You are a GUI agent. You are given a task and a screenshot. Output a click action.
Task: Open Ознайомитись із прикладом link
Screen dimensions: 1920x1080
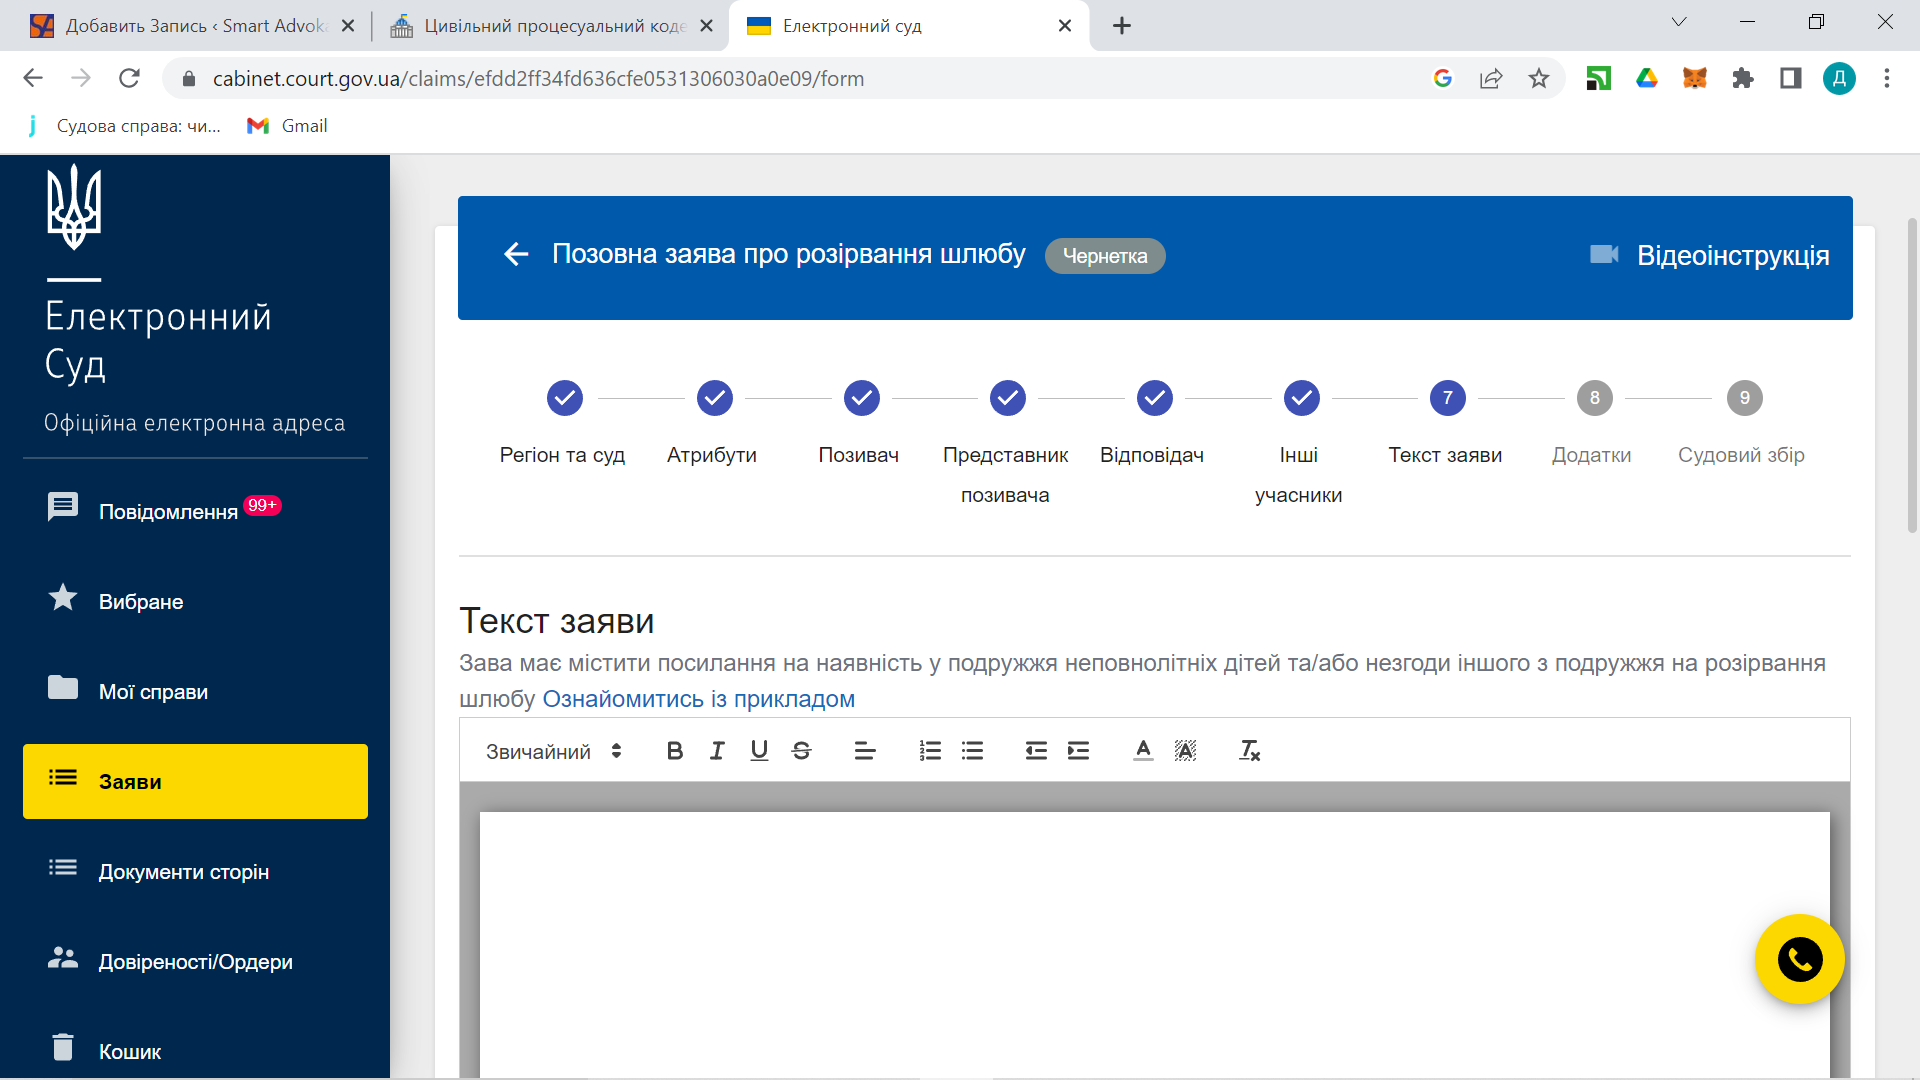[x=698, y=699]
